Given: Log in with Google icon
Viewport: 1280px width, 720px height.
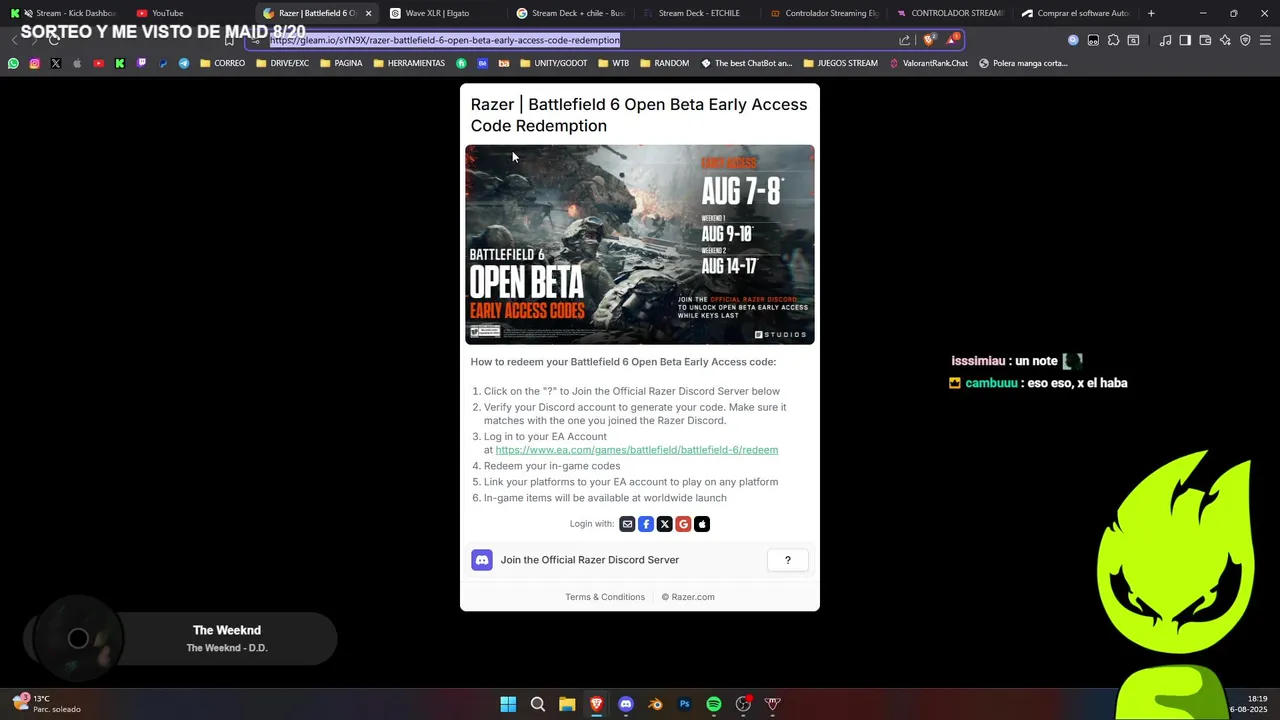Looking at the screenshot, I should [683, 524].
